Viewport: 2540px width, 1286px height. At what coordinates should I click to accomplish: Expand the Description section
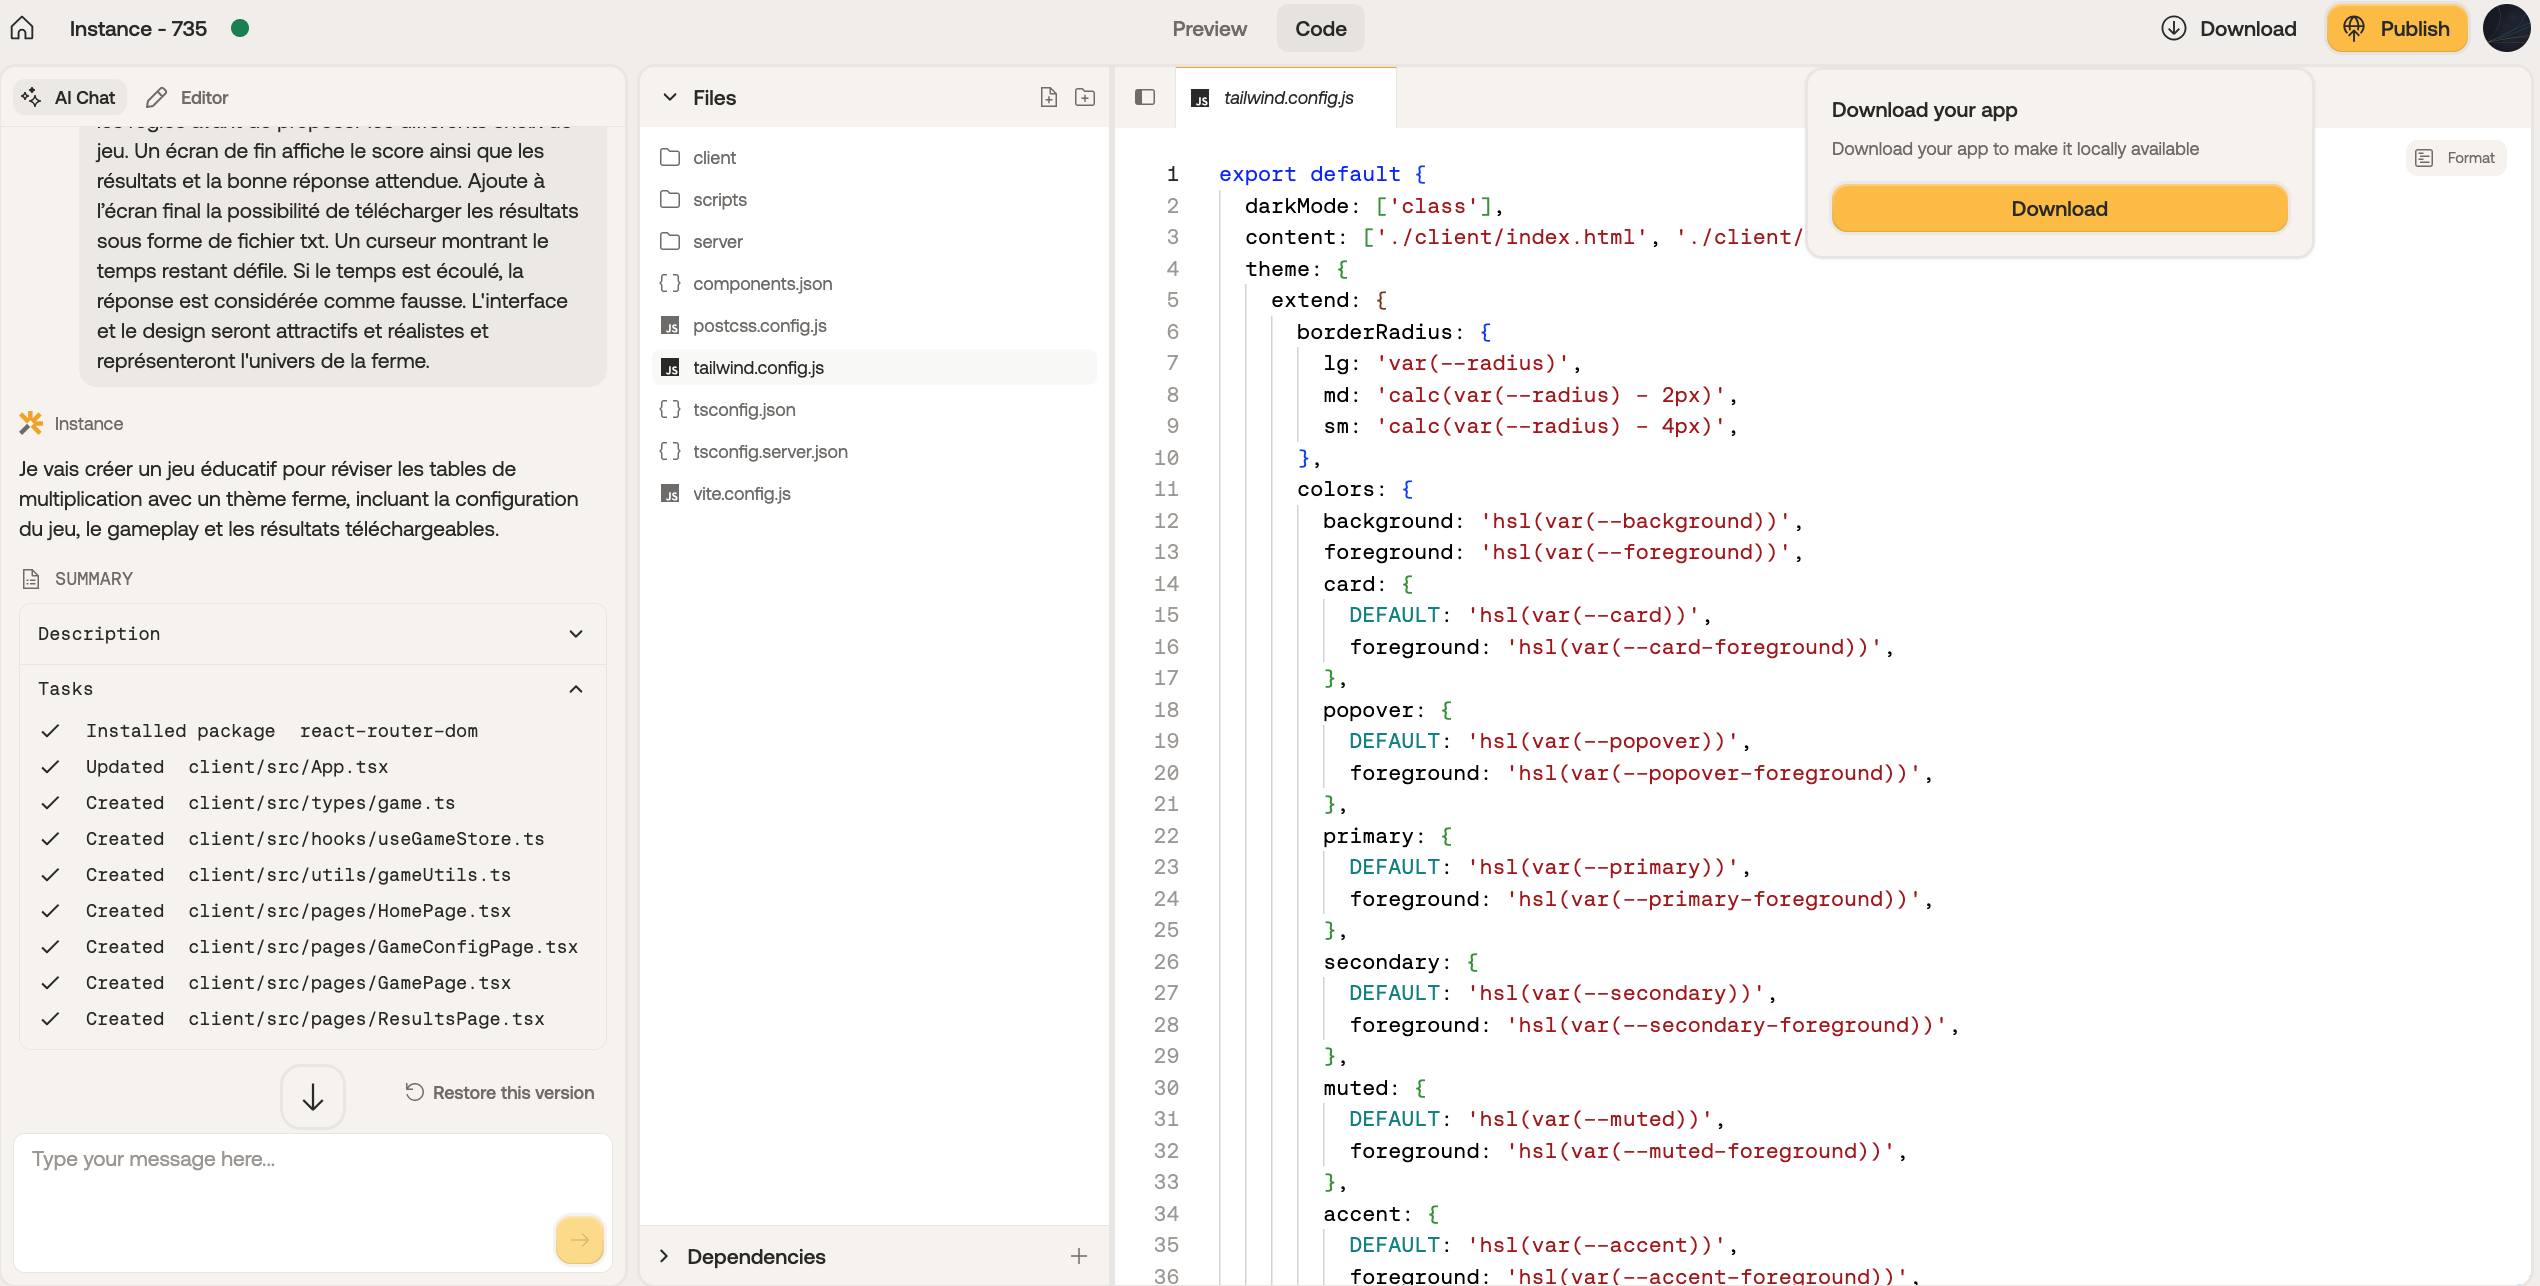click(575, 634)
